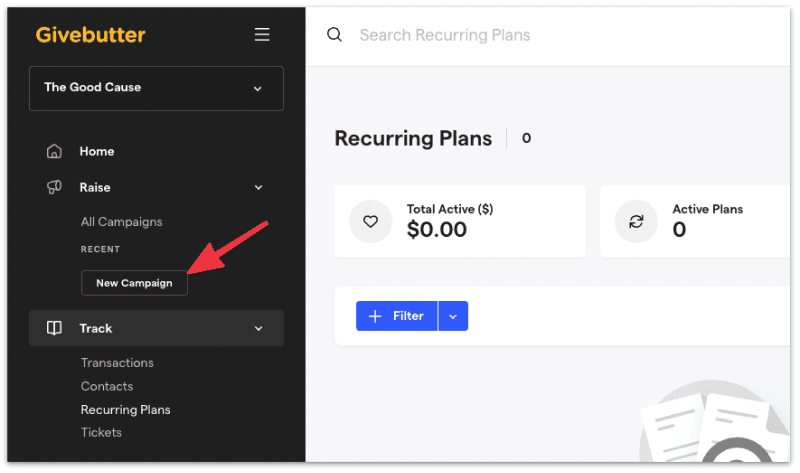Collapse the Raise section chevron

(259, 187)
